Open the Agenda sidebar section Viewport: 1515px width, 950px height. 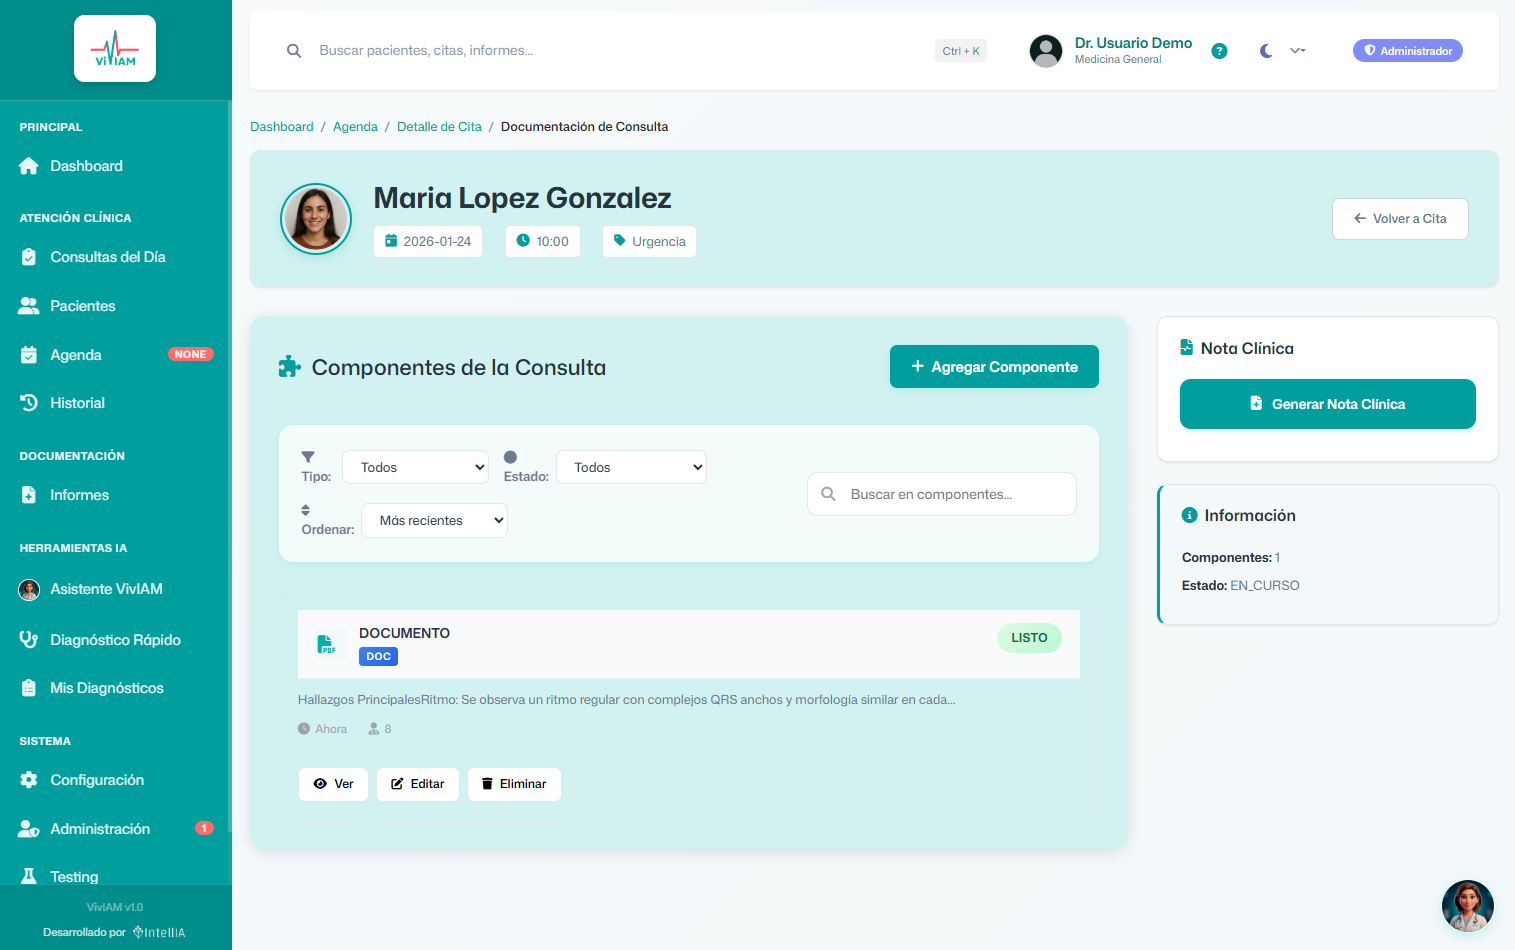tap(75, 354)
